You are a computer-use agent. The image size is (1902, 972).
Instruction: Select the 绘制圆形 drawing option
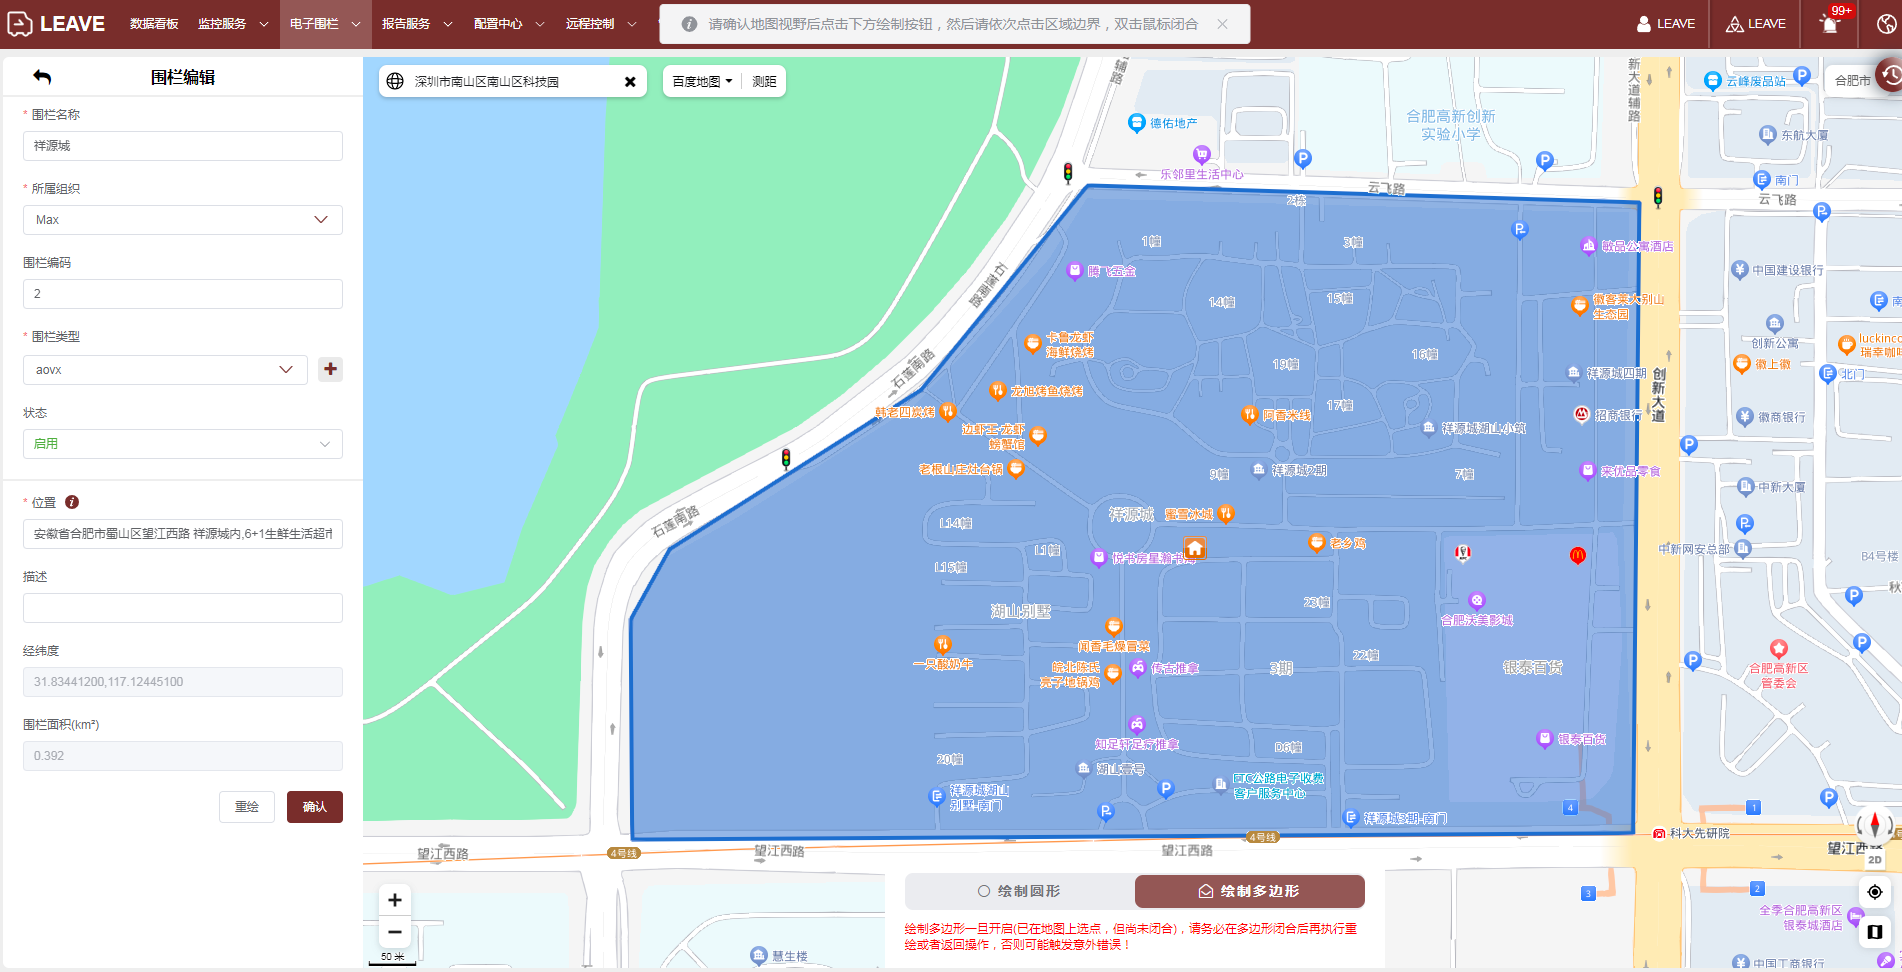tap(1019, 891)
